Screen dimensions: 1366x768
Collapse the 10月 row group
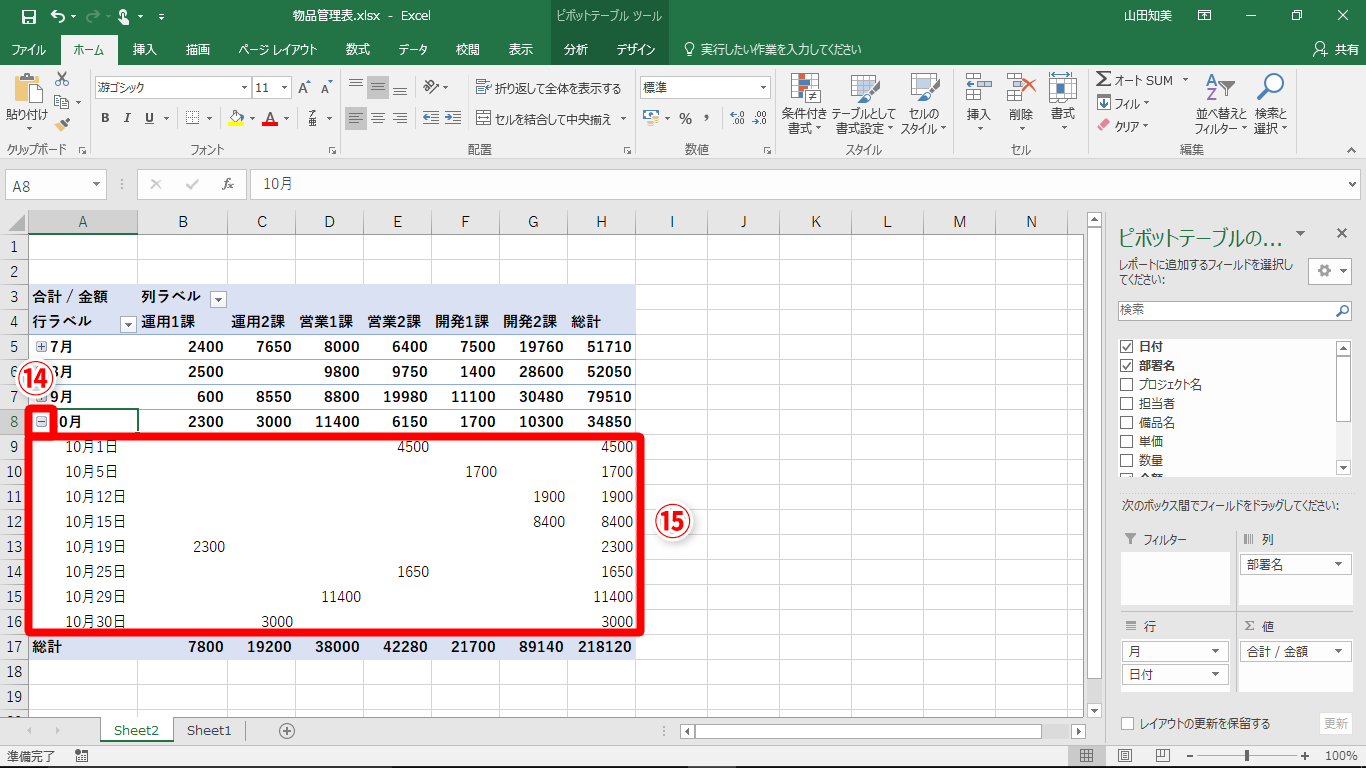(41, 422)
